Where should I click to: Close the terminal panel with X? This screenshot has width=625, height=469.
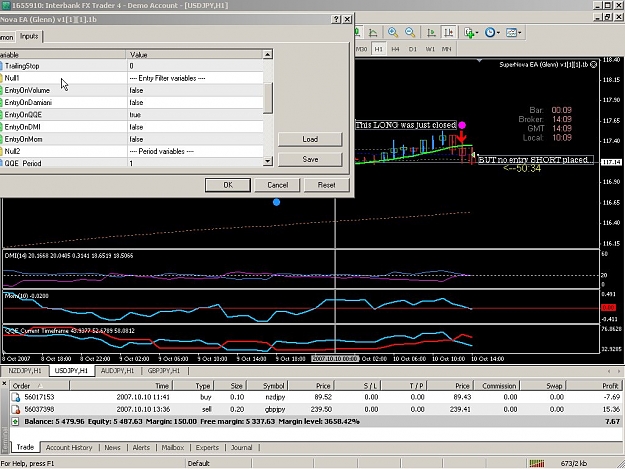pyautogui.click(x=4, y=384)
